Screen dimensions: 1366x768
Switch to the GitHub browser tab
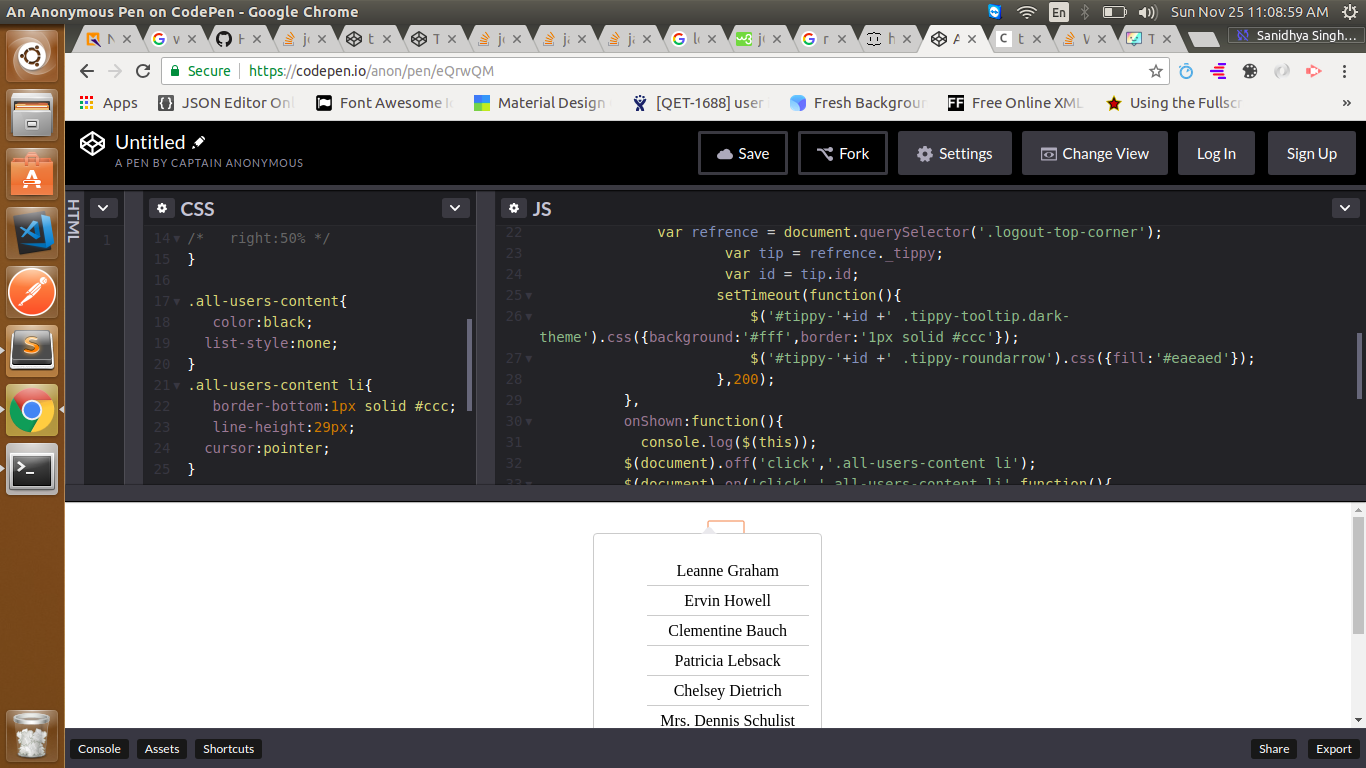[237, 39]
